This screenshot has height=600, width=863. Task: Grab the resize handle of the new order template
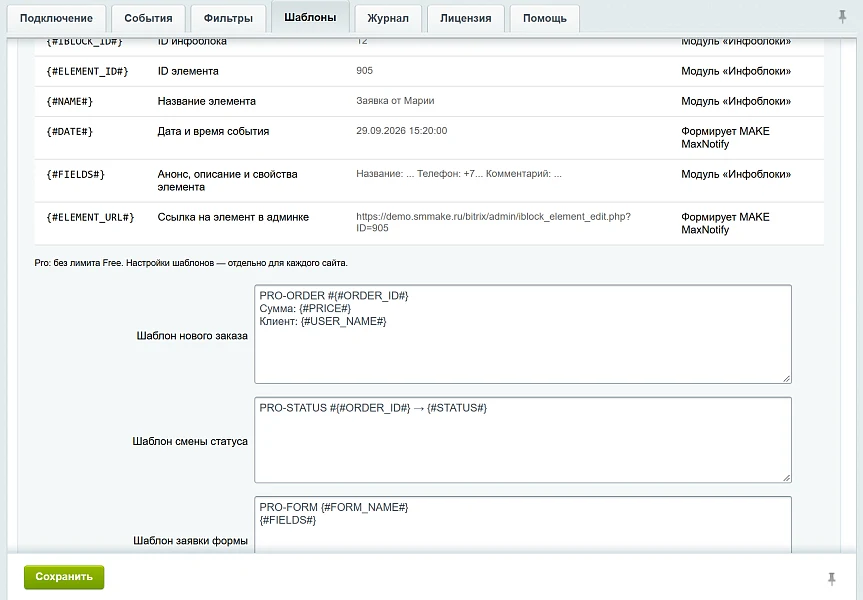[x=786, y=378]
